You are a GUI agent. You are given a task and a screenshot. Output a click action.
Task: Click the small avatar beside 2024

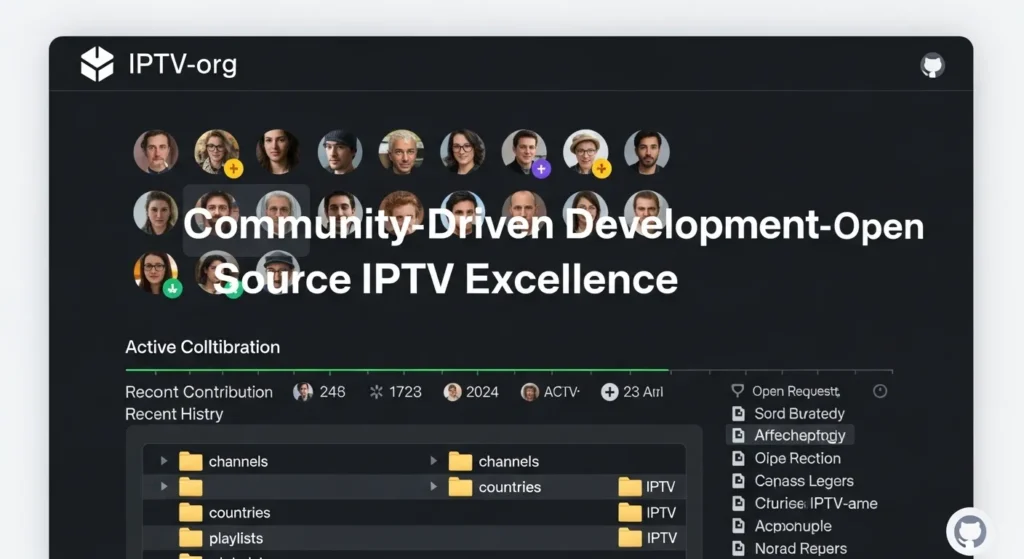coord(452,392)
